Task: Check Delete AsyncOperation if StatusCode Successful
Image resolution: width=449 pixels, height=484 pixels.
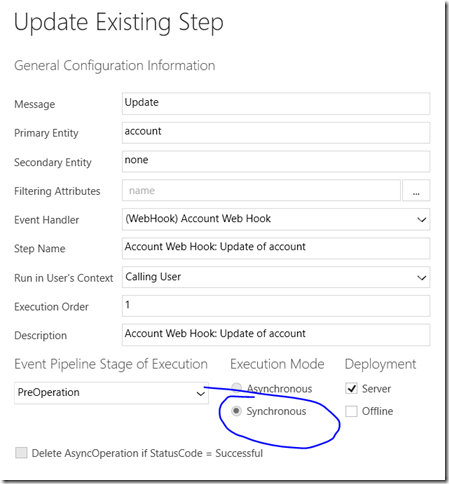Action: click(21, 453)
